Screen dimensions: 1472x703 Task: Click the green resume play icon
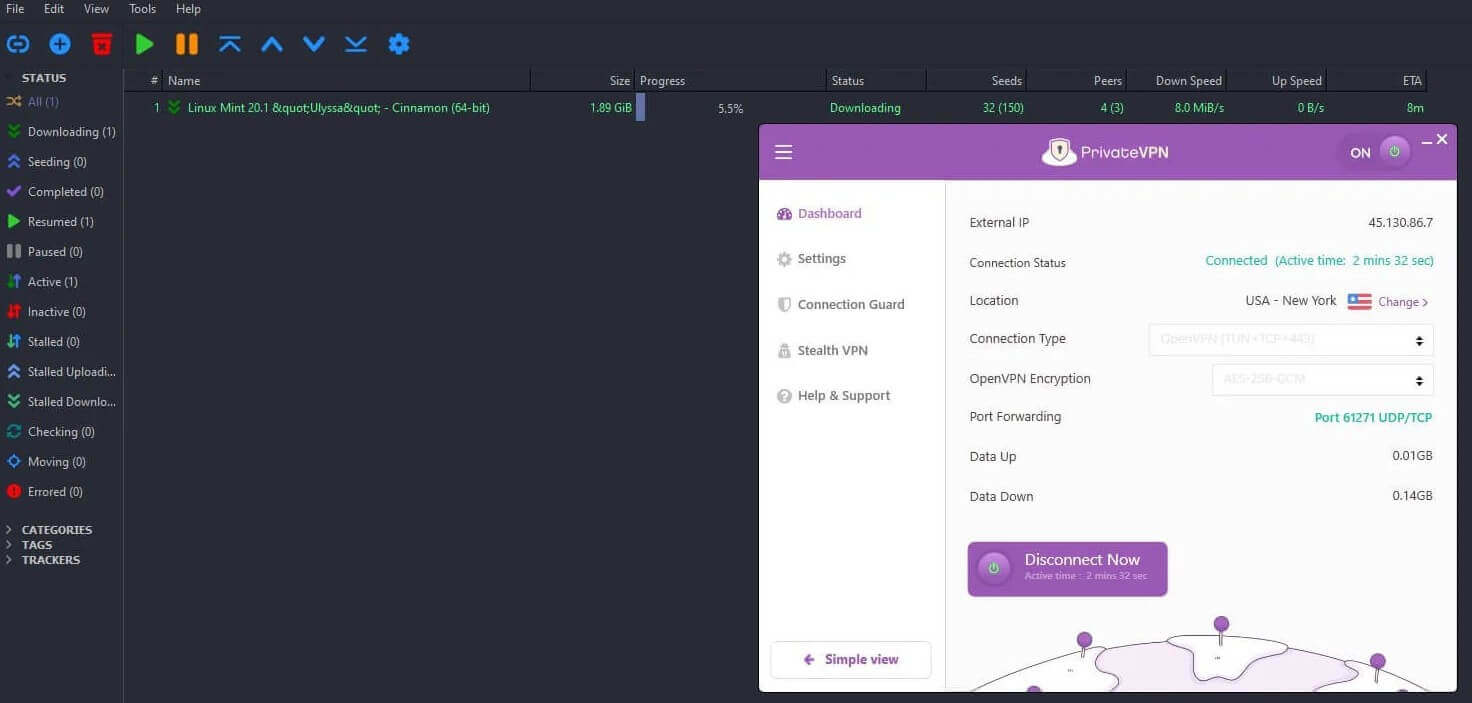click(145, 44)
